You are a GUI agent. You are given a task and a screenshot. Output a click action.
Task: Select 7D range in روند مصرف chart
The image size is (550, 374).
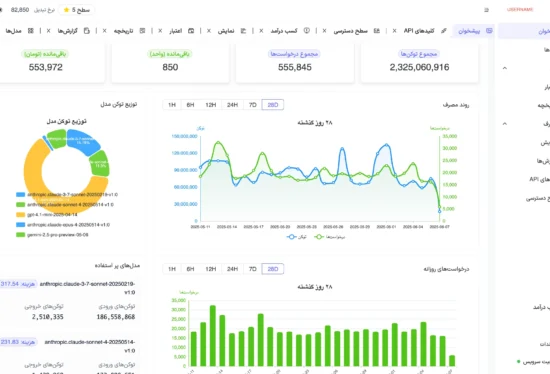point(253,105)
